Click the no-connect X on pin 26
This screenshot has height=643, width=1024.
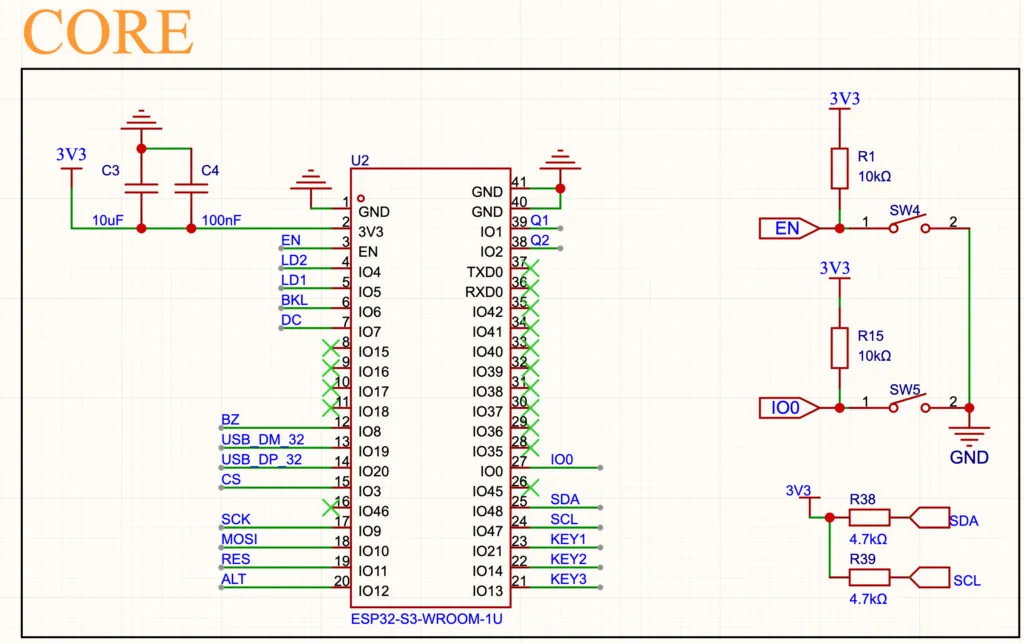click(x=532, y=487)
